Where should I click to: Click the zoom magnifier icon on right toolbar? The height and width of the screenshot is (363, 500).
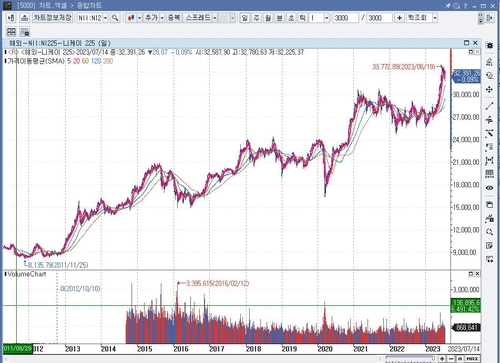click(489, 232)
